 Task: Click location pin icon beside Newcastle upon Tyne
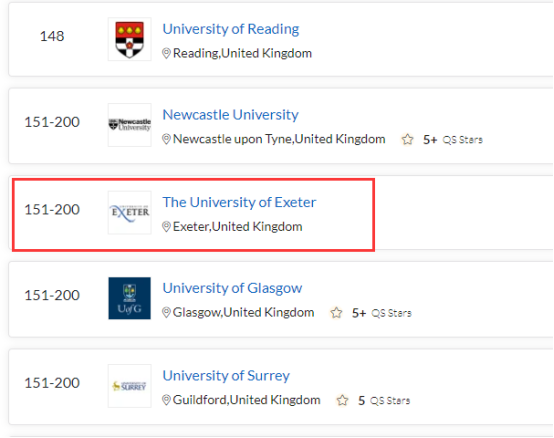(166, 139)
